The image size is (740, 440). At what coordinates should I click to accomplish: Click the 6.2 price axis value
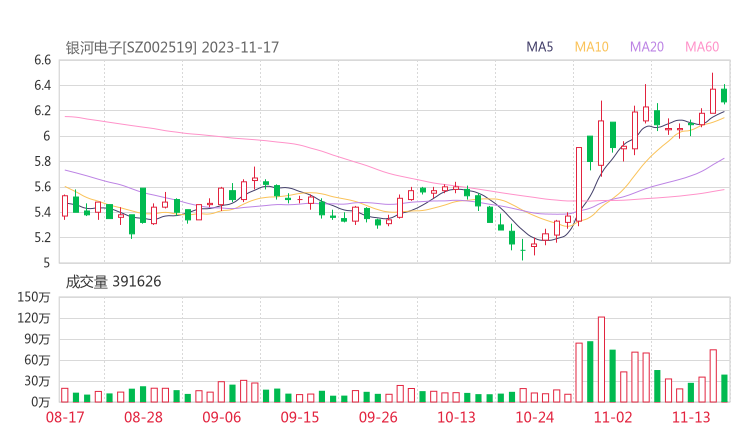coord(42,111)
